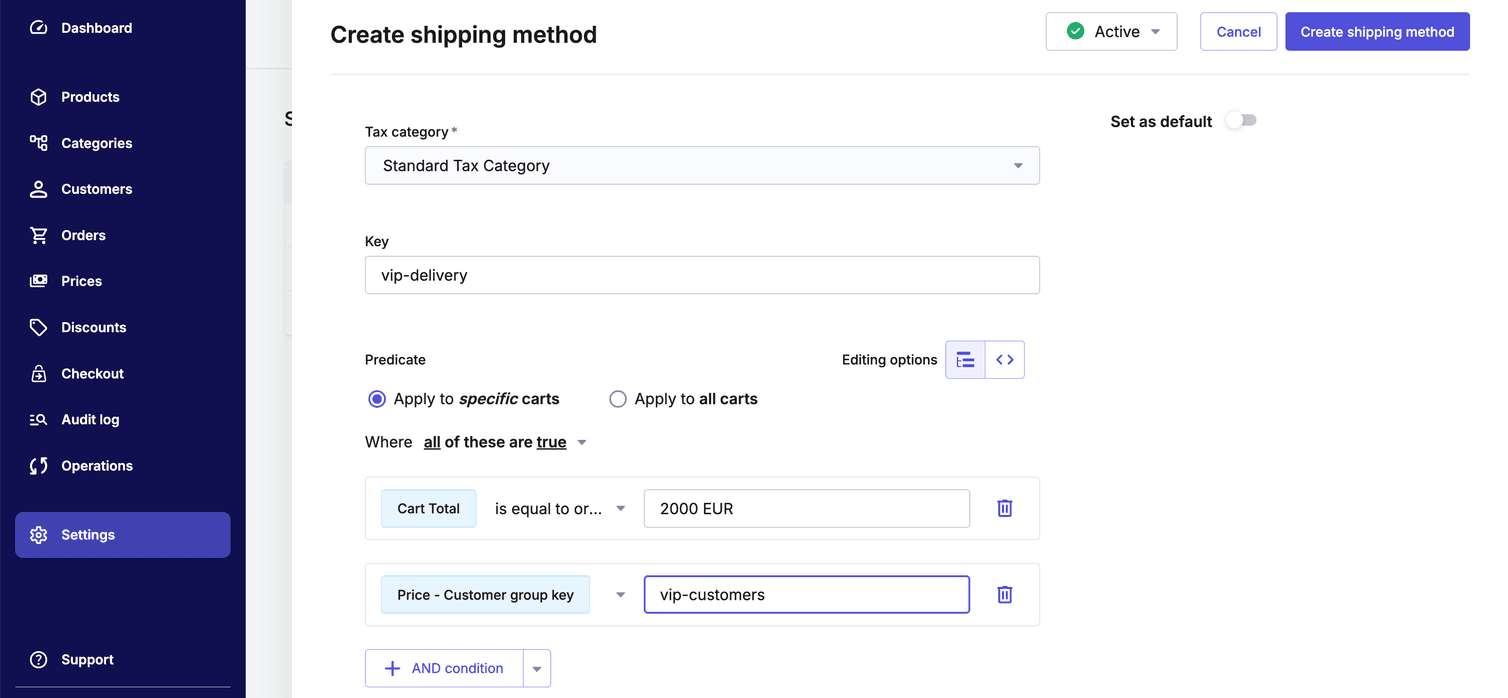Navigate to Discounts
The width and height of the screenshot is (1508, 698).
pyautogui.click(x=93, y=327)
